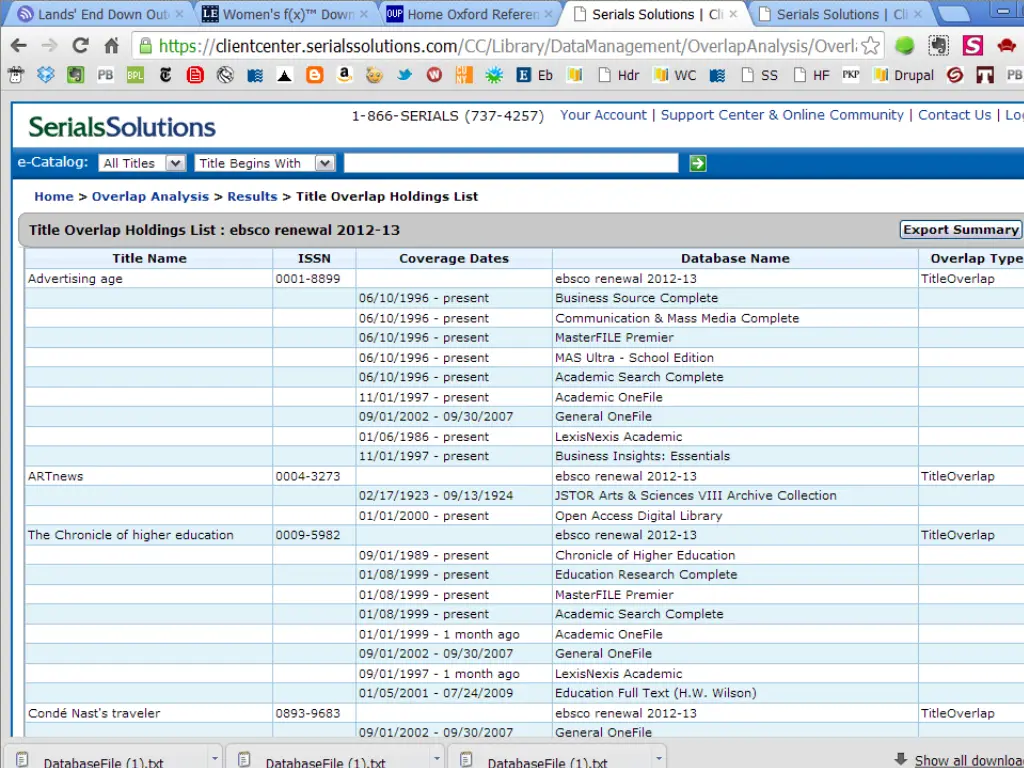Go to Overlap Analysis breadcrumb

(x=150, y=197)
